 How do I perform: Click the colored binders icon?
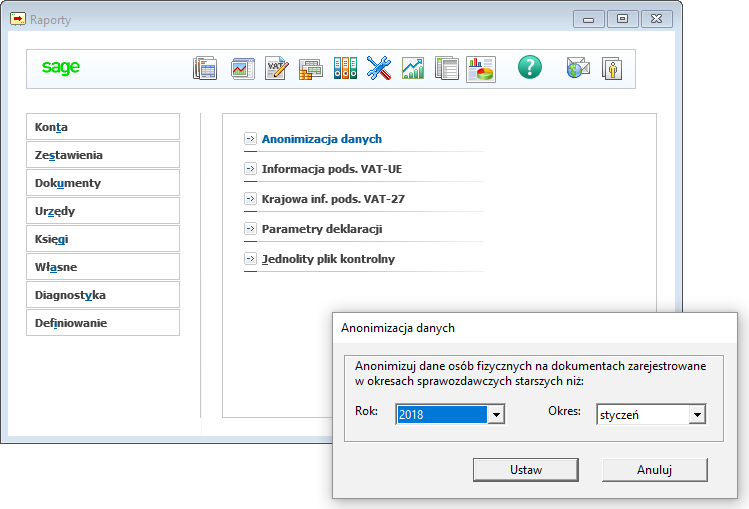[345, 68]
